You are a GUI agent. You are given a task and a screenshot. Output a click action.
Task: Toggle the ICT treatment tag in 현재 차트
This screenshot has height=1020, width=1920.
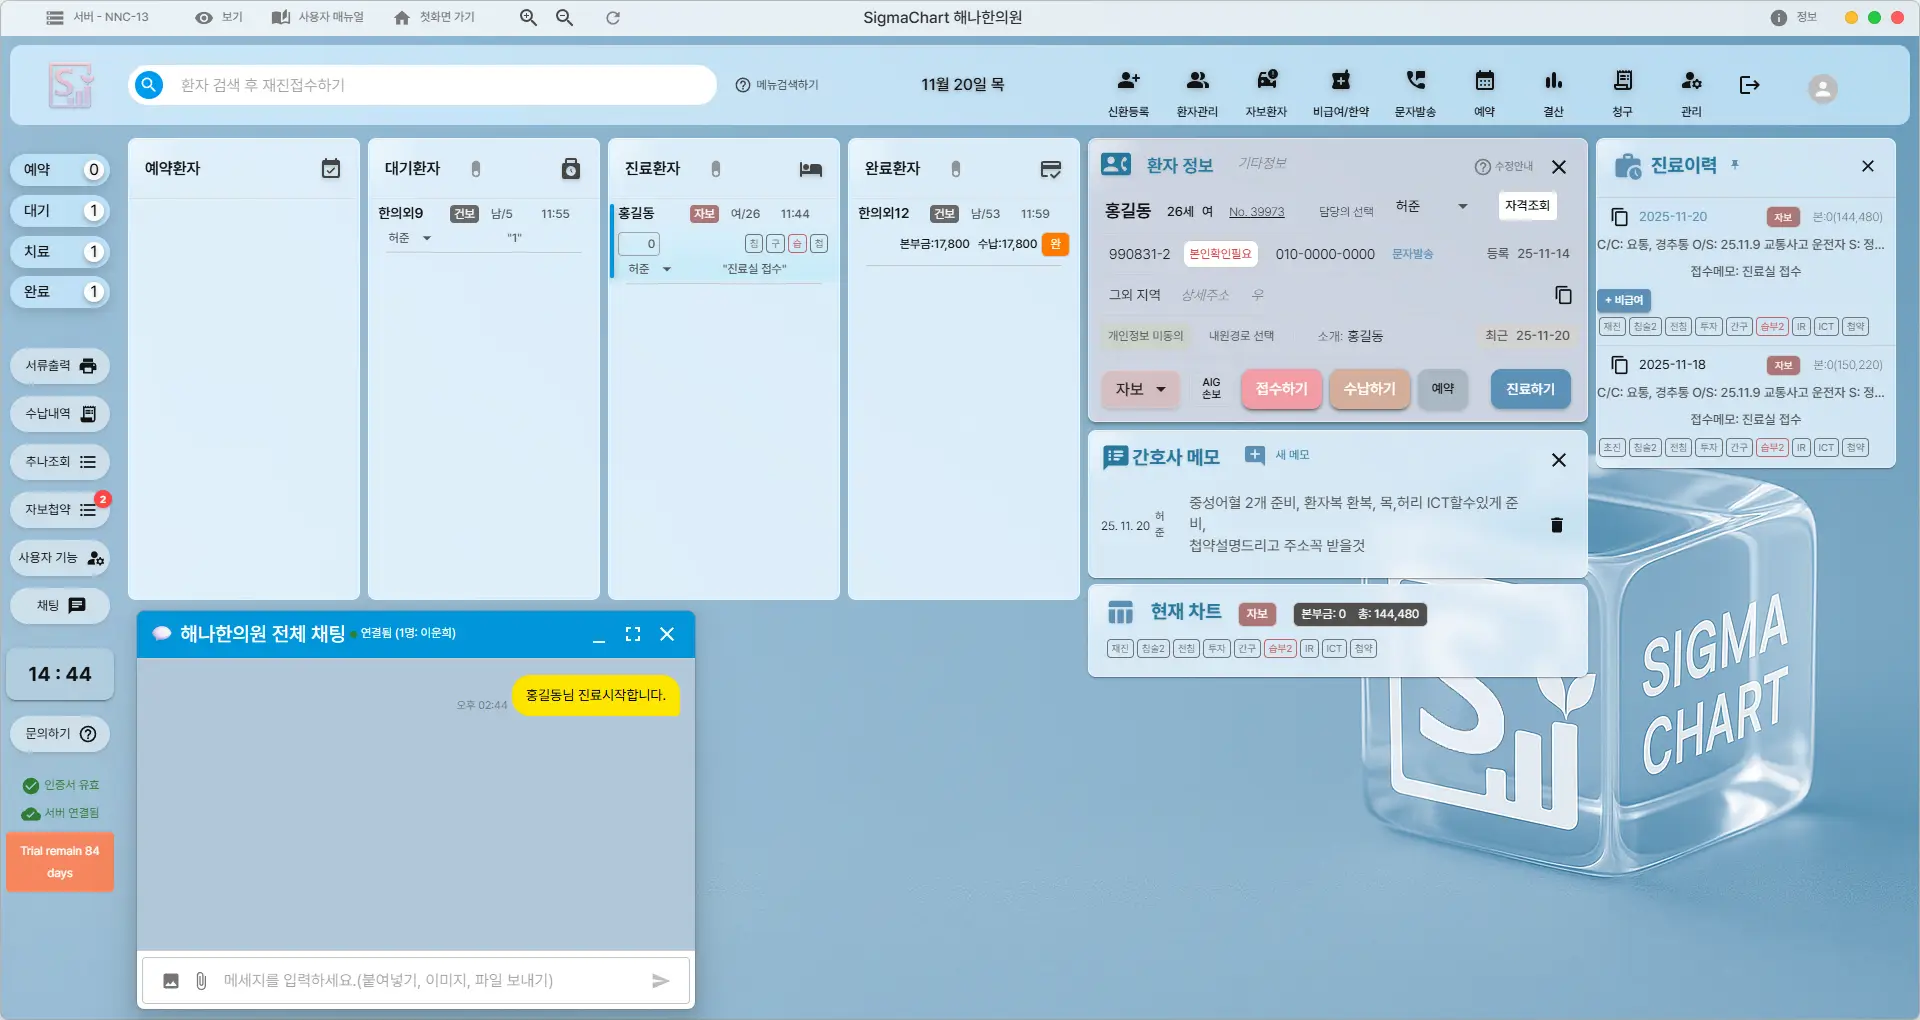(1334, 649)
